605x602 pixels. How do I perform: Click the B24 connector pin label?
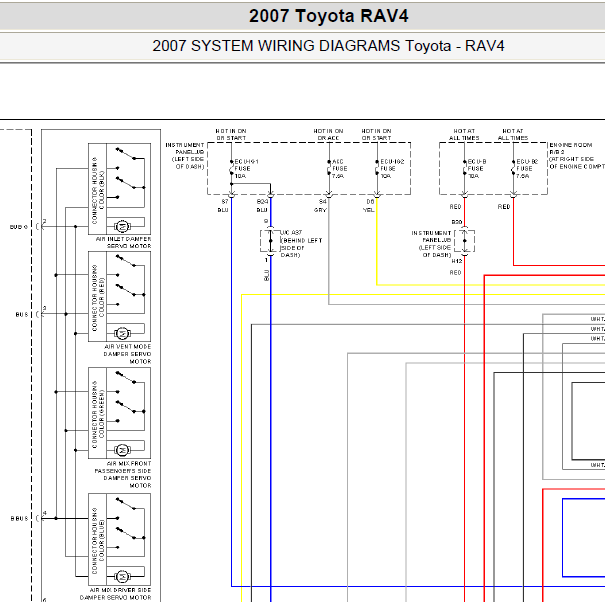(x=262, y=201)
